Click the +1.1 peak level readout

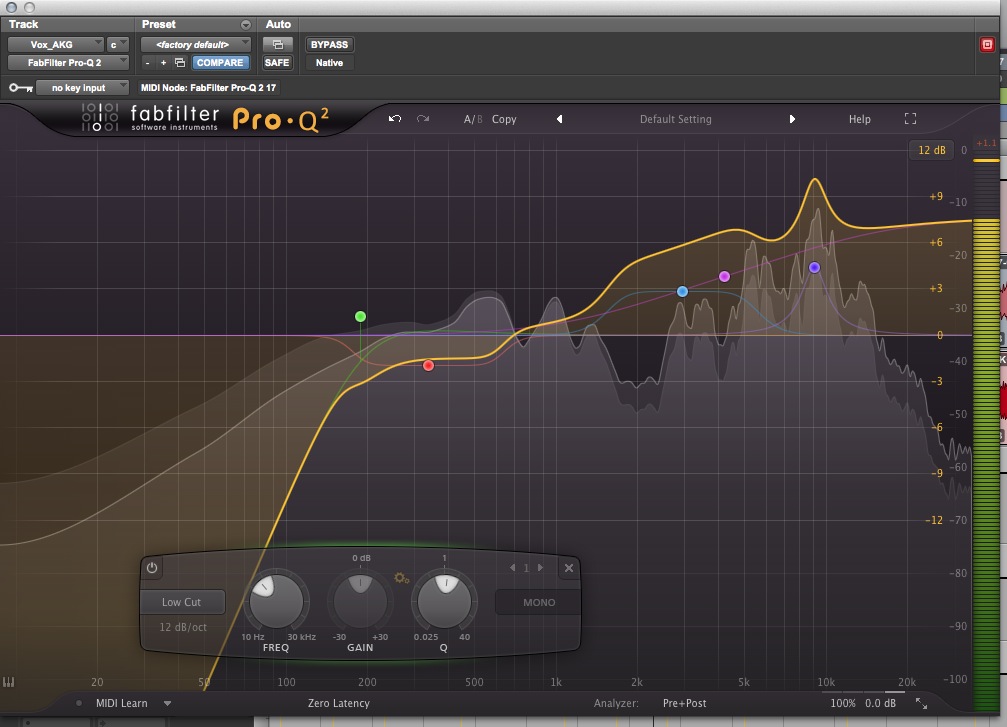[986, 143]
